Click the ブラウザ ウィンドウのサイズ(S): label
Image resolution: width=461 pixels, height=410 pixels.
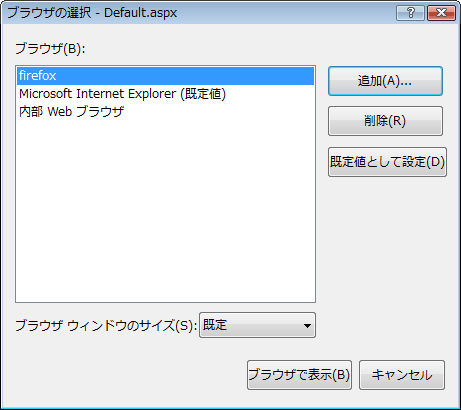[x=106, y=325]
